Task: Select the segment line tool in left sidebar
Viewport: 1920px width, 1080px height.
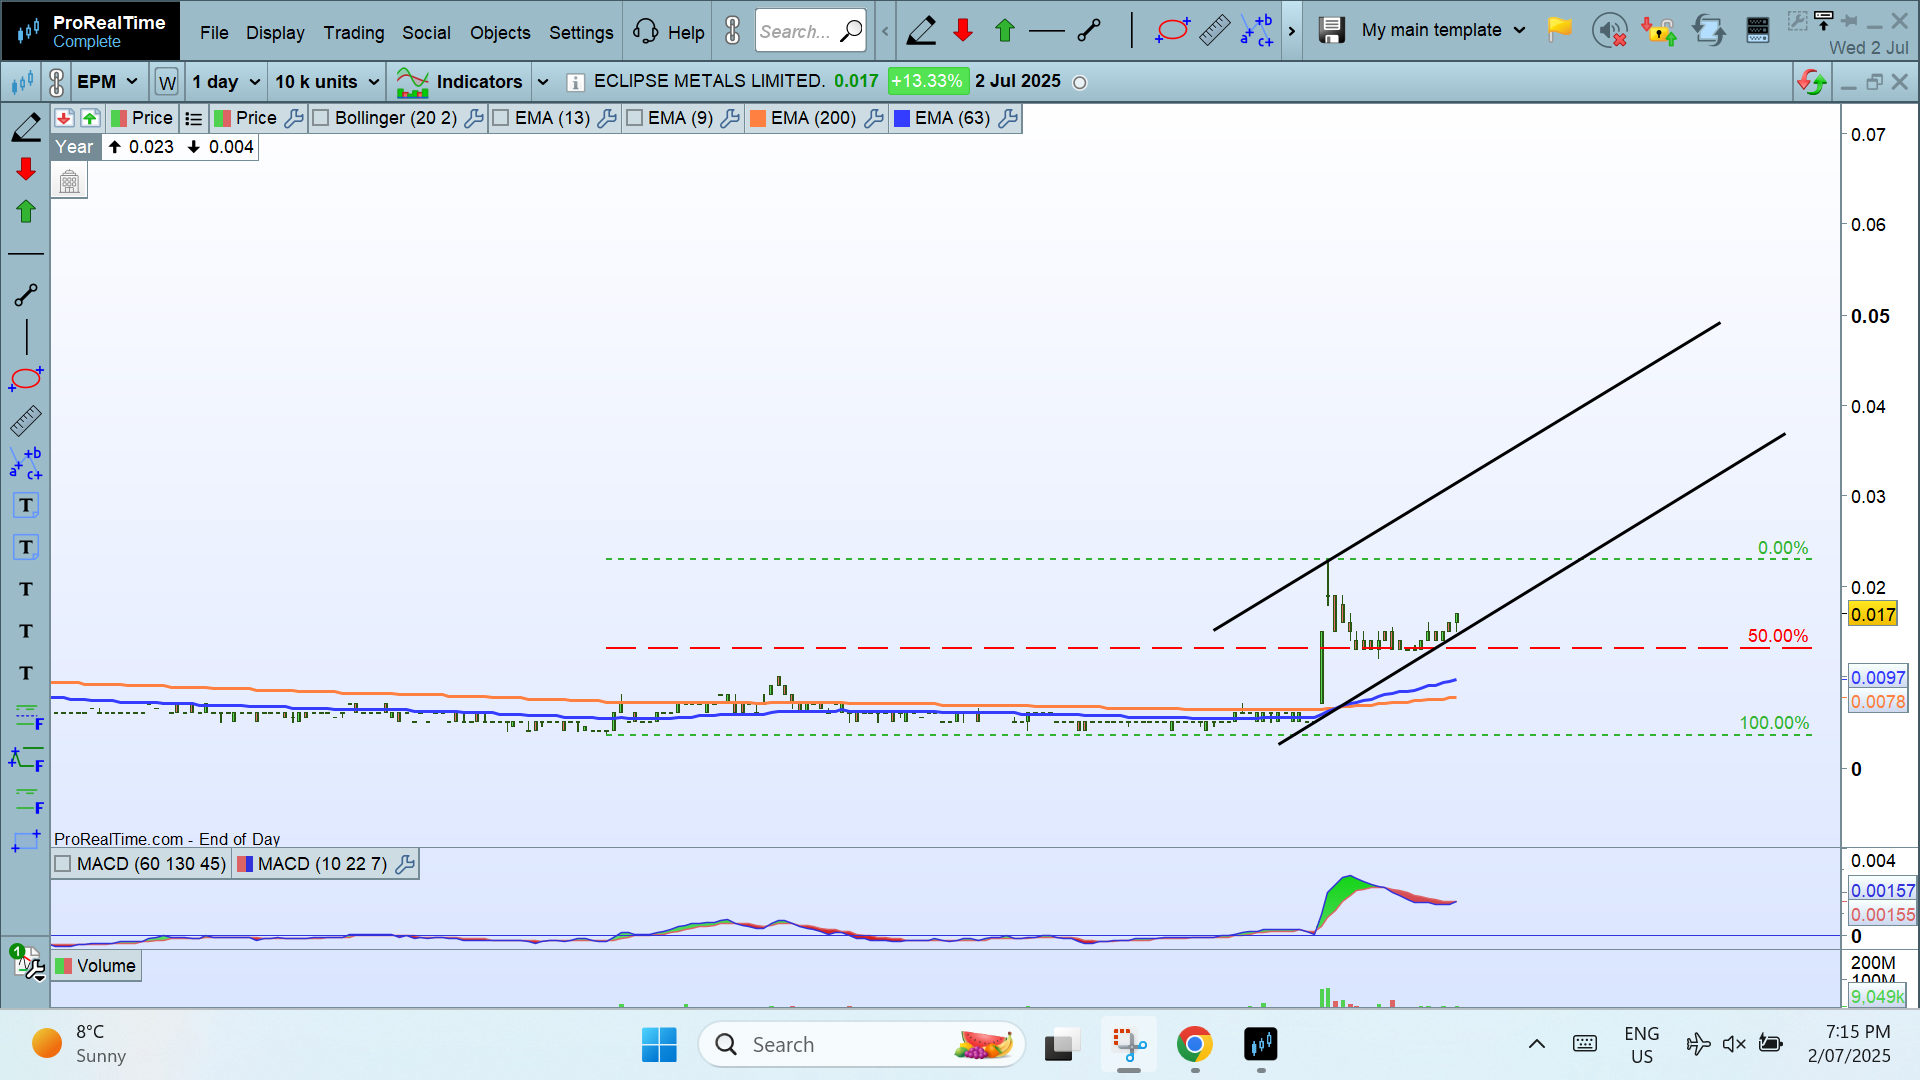Action: pyautogui.click(x=26, y=295)
